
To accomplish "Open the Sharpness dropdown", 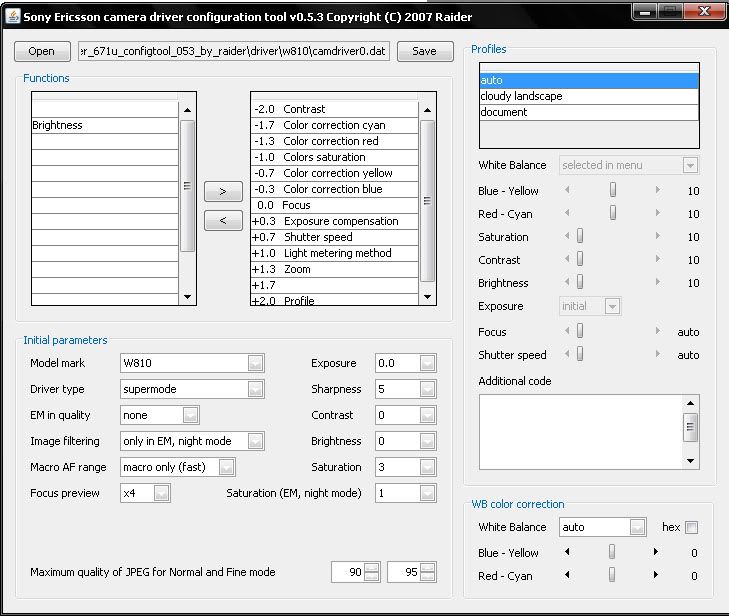I will [427, 389].
